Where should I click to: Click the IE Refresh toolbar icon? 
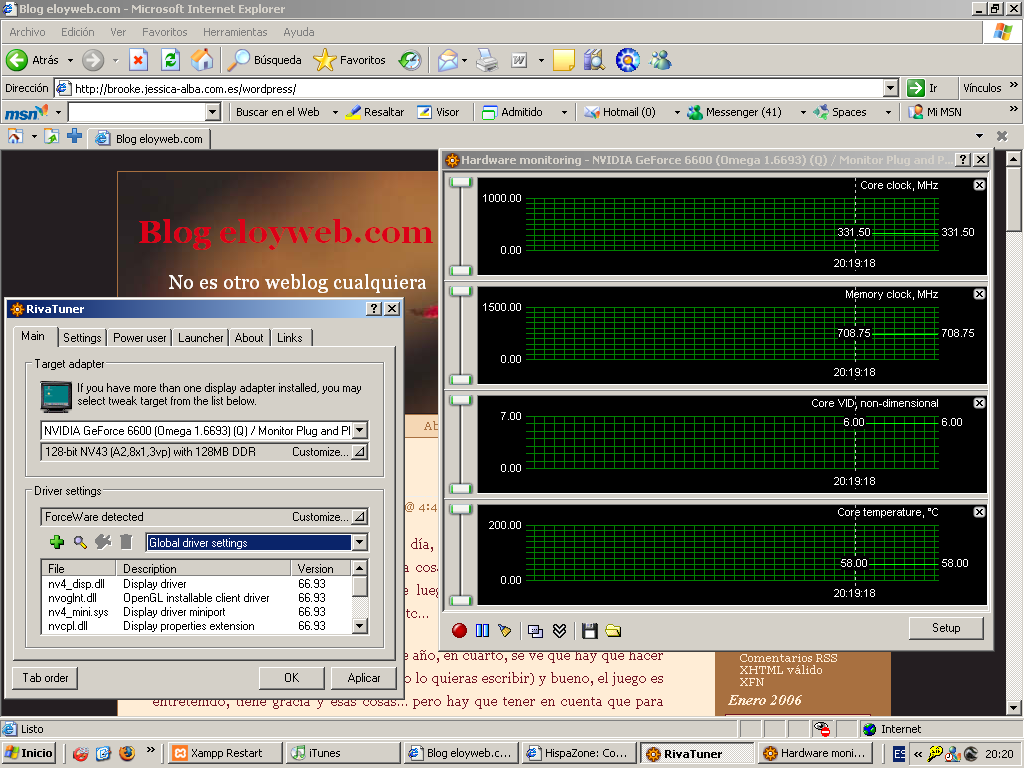click(170, 60)
